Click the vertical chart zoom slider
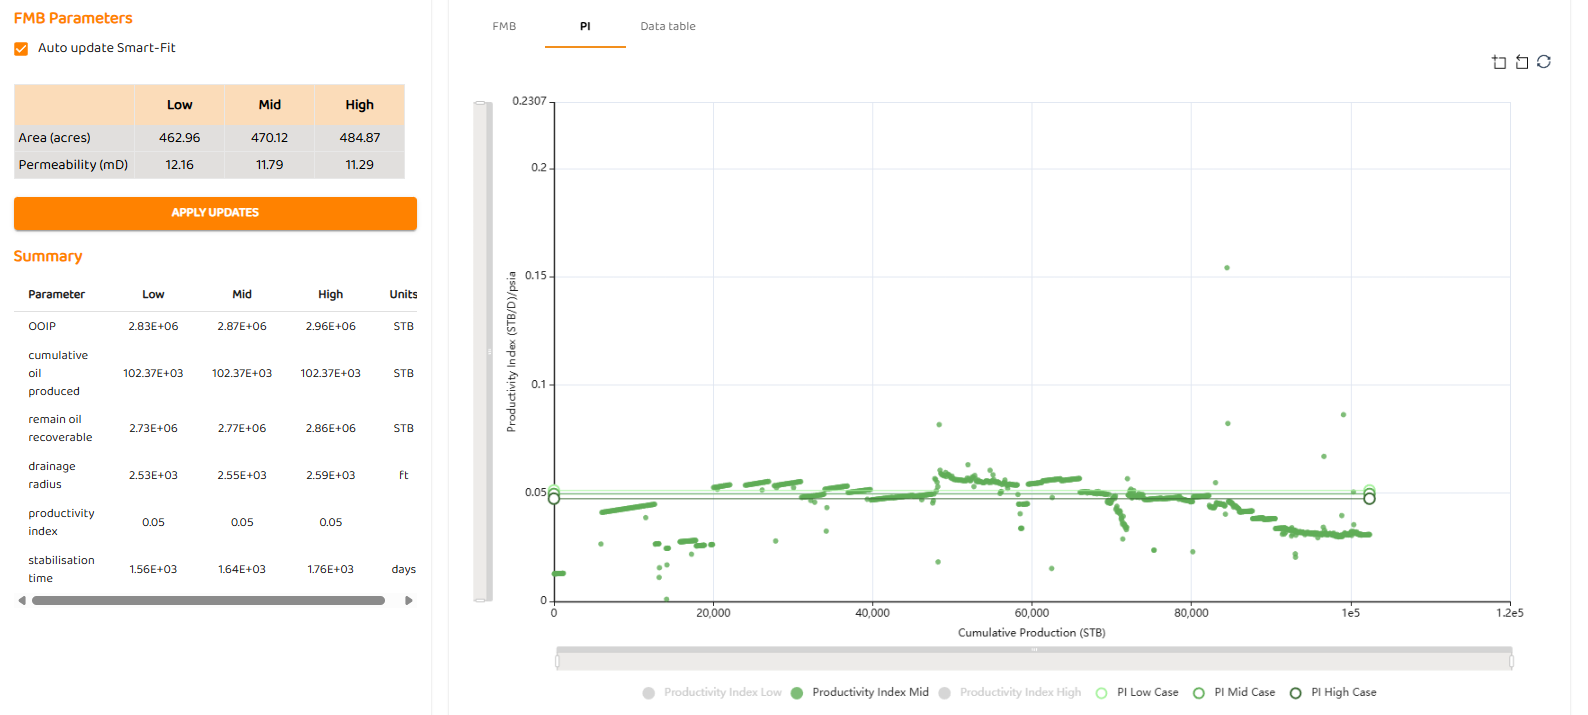 click(x=481, y=351)
